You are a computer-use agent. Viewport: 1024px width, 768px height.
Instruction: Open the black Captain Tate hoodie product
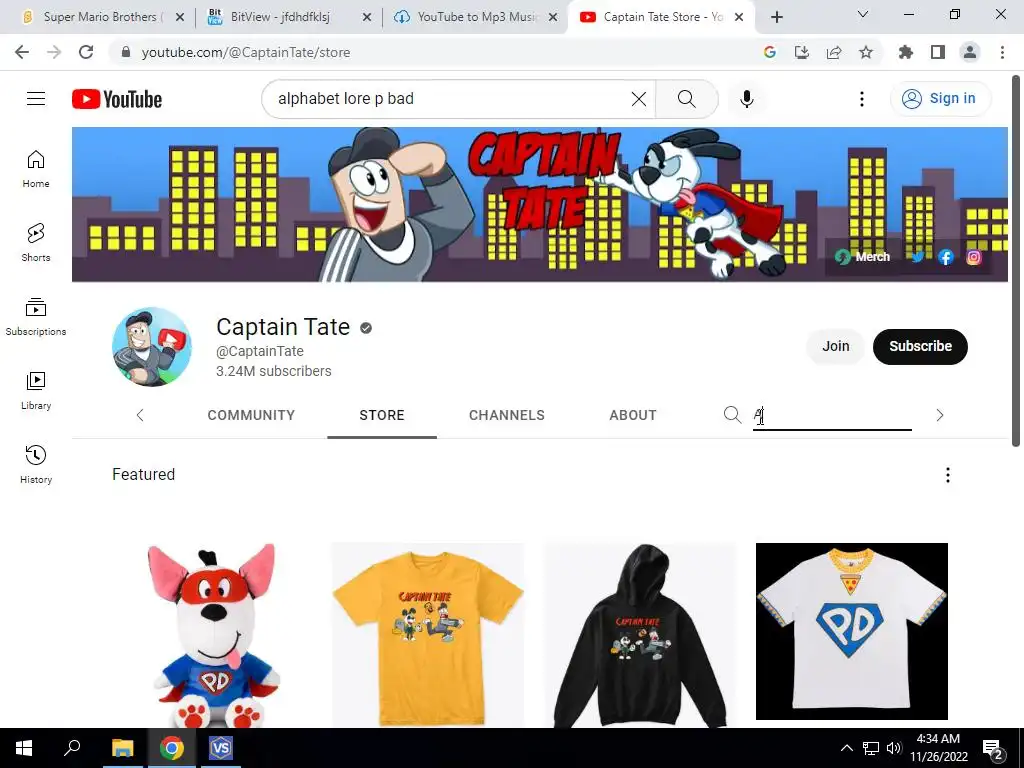tap(640, 635)
